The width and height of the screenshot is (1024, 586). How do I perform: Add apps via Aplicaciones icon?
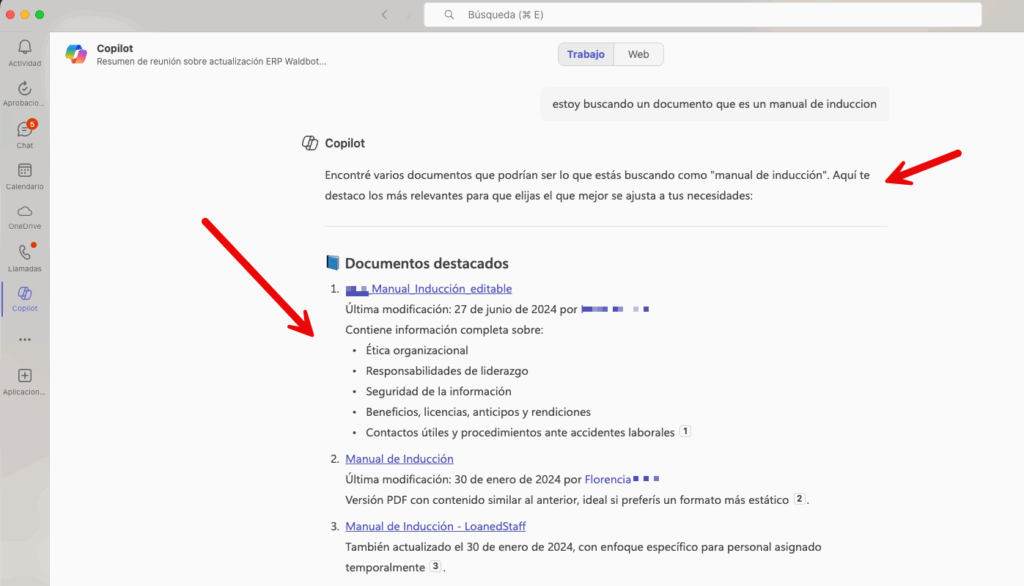click(25, 377)
